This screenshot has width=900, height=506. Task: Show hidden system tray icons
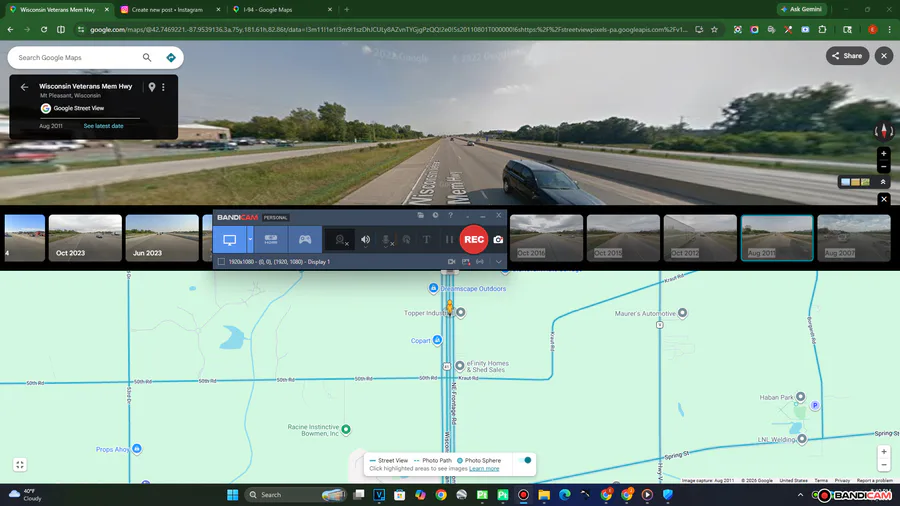click(x=800, y=495)
